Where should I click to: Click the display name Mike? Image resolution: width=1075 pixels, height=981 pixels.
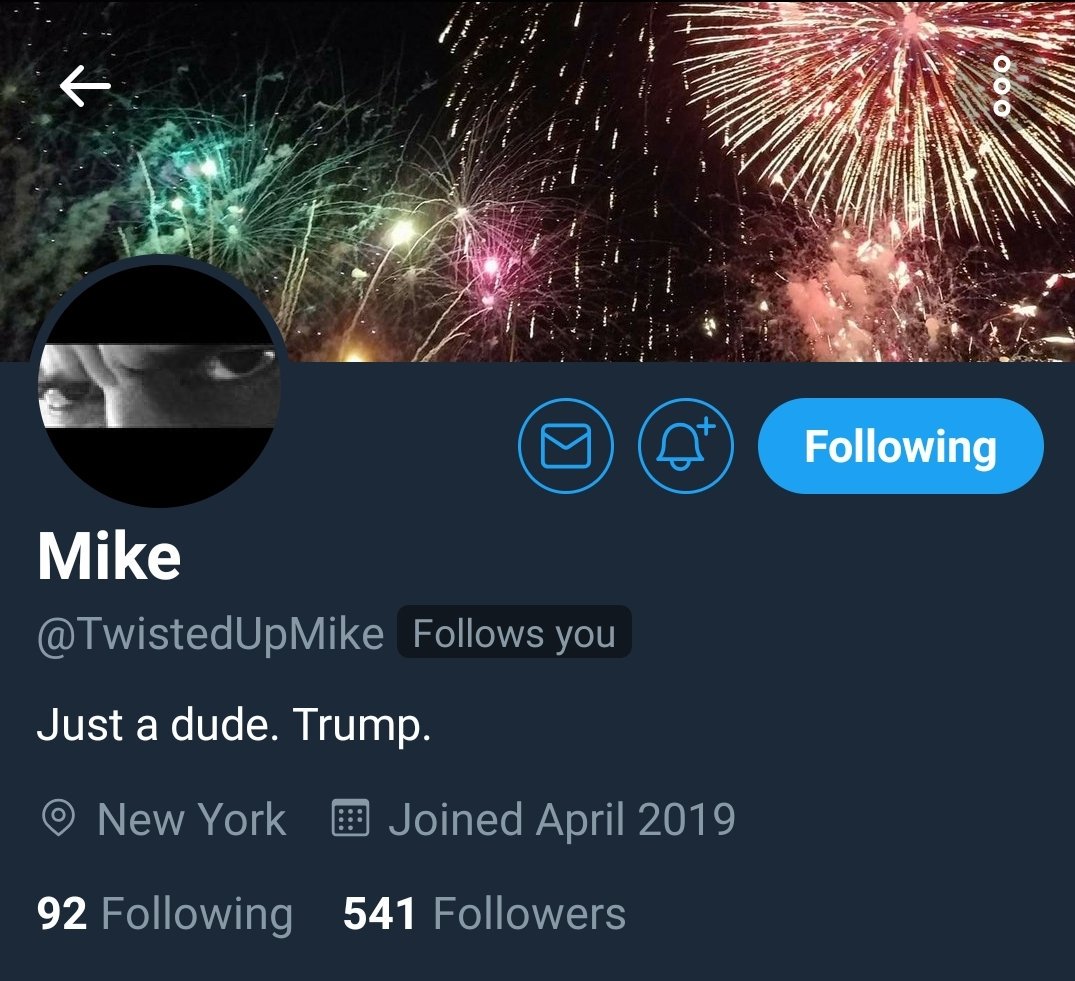[109, 556]
